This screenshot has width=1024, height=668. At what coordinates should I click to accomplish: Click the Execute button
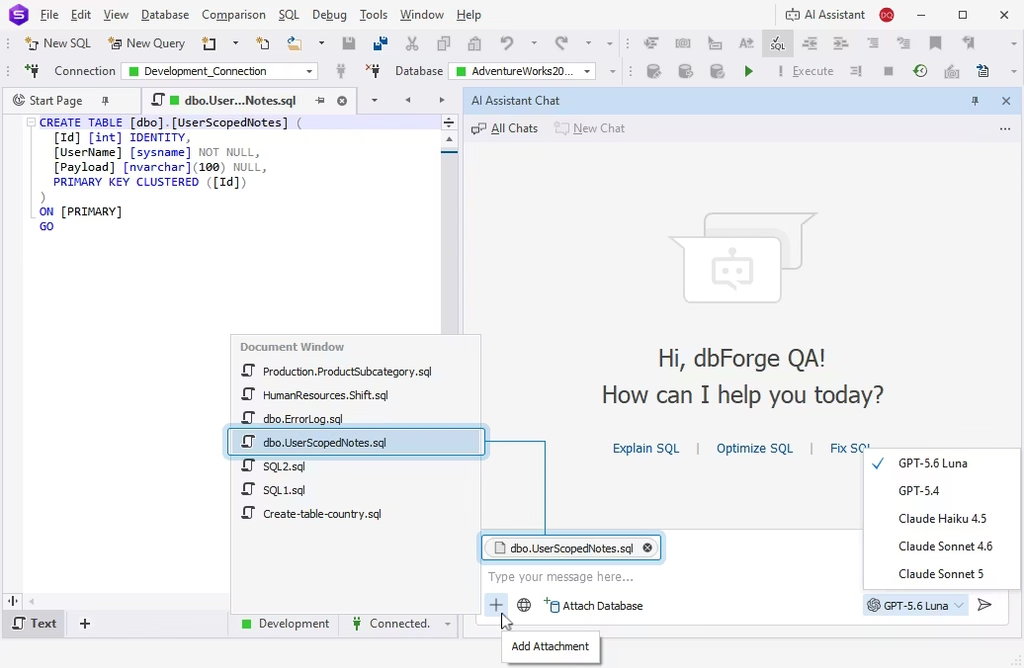pos(805,71)
